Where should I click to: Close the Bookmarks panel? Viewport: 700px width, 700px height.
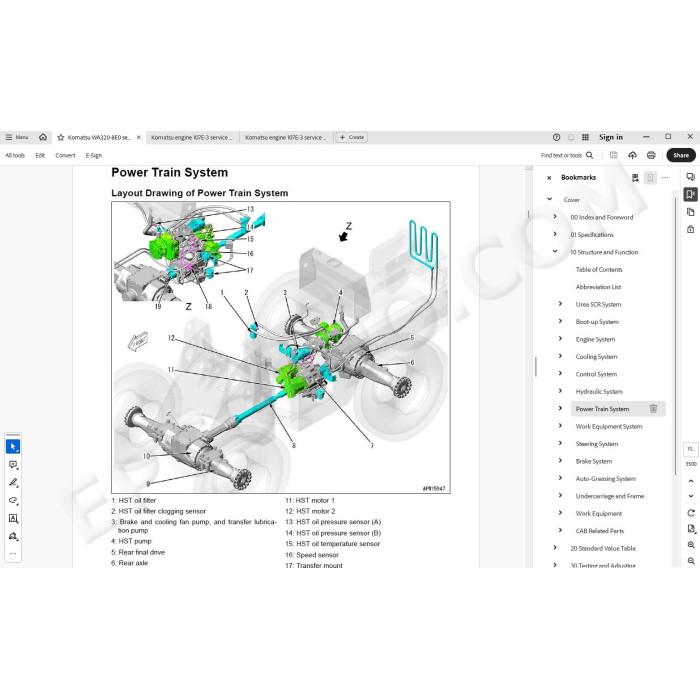coord(549,178)
